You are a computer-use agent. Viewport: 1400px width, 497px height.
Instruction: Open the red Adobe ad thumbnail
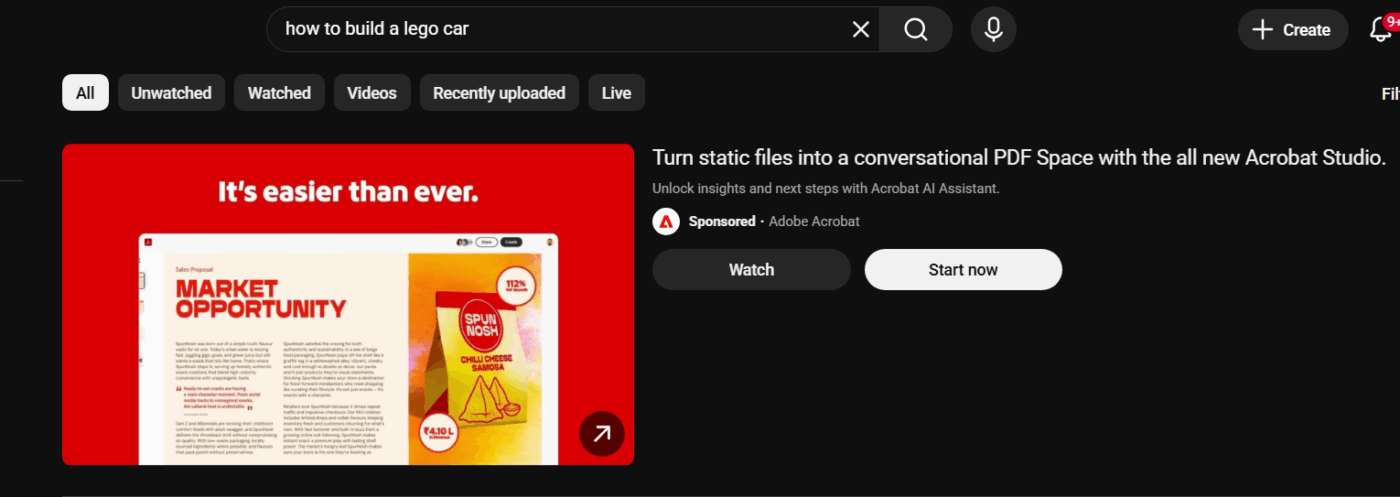(x=348, y=304)
